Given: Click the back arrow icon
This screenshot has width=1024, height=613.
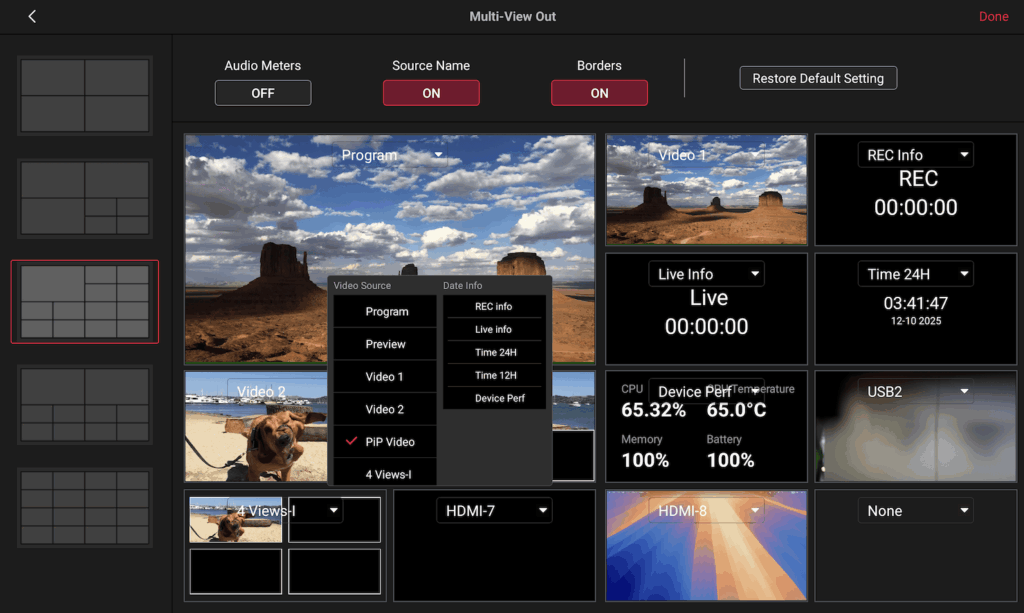Looking at the screenshot, I should 32,17.
